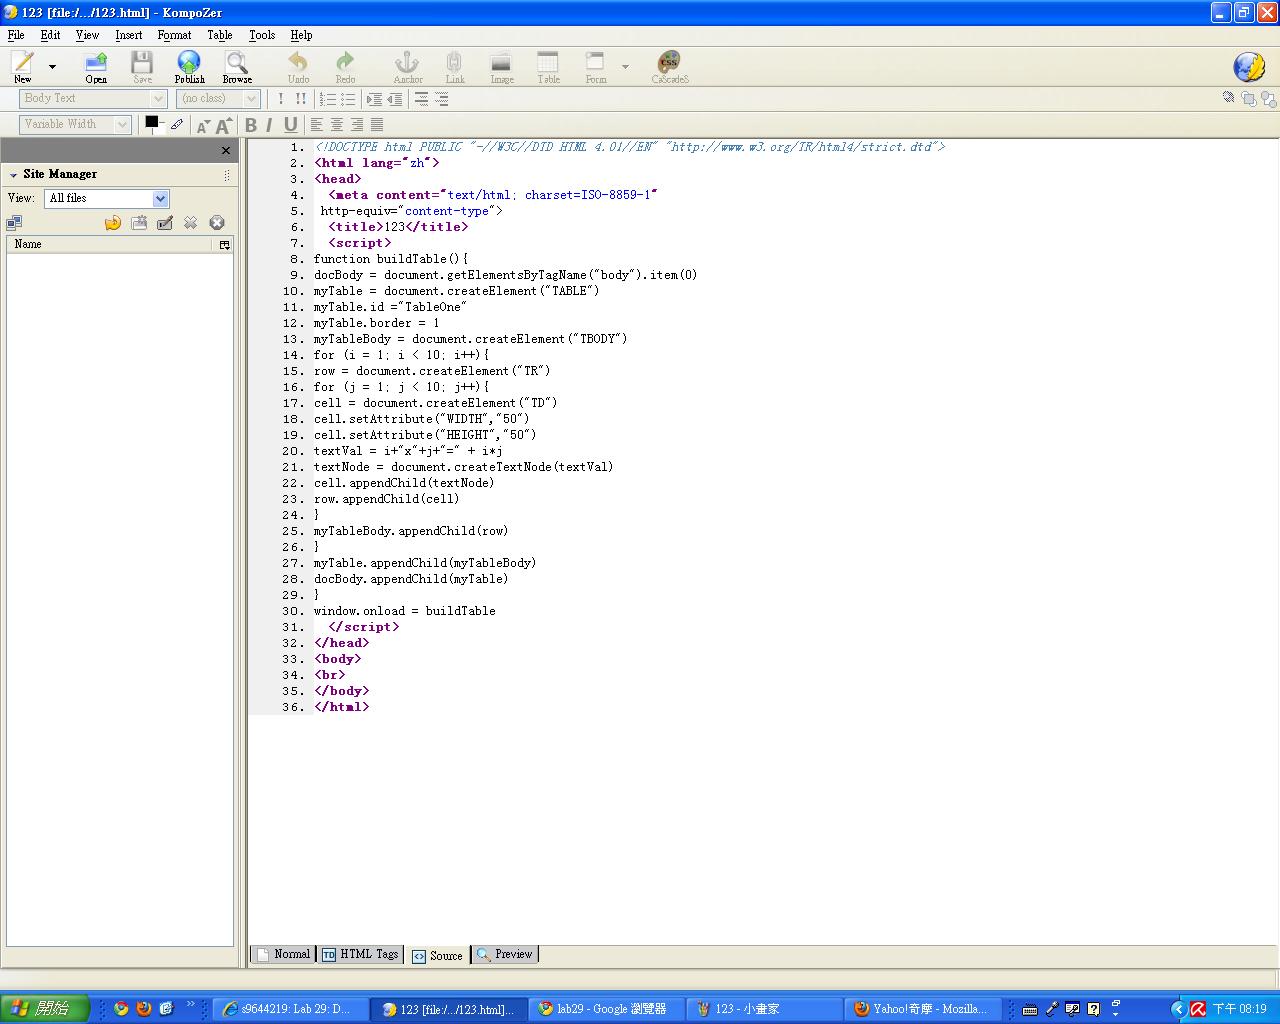Open the File menu
This screenshot has height=1024, width=1280.
(16, 35)
